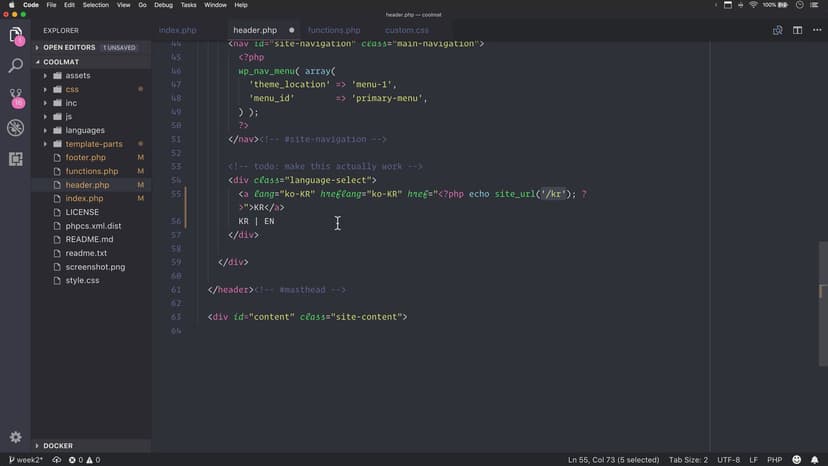Open the Extensions view
The height and width of the screenshot is (466, 828).
[x=15, y=159]
